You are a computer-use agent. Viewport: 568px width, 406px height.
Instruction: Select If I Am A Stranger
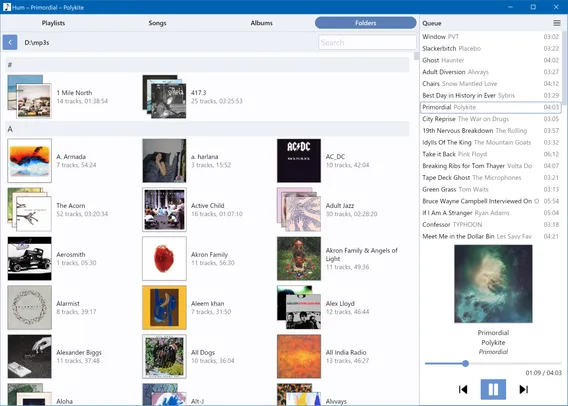pyautogui.click(x=490, y=213)
